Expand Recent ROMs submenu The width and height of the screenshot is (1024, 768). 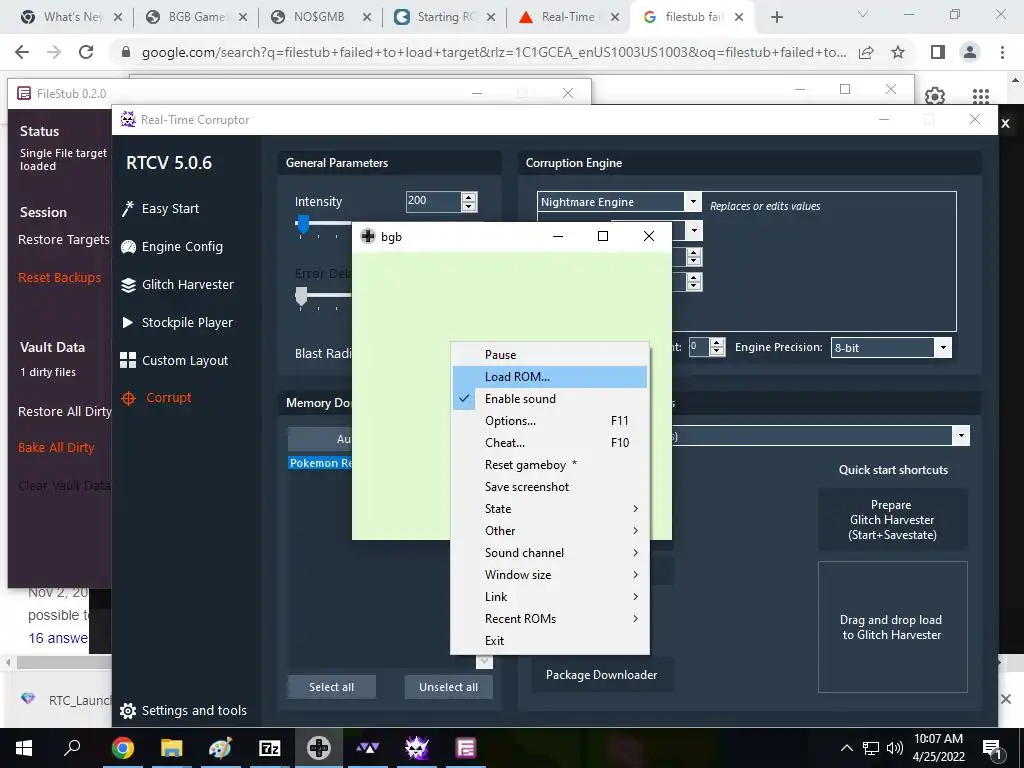pyautogui.click(x=550, y=619)
